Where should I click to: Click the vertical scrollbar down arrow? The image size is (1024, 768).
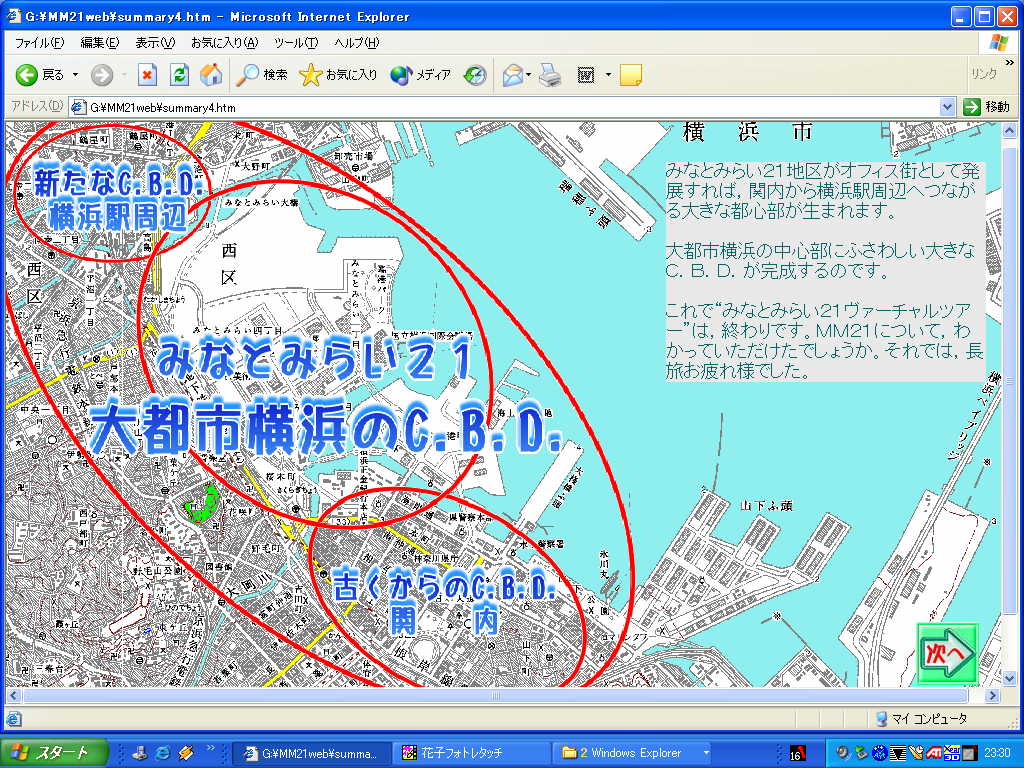pyautogui.click(x=1010, y=678)
